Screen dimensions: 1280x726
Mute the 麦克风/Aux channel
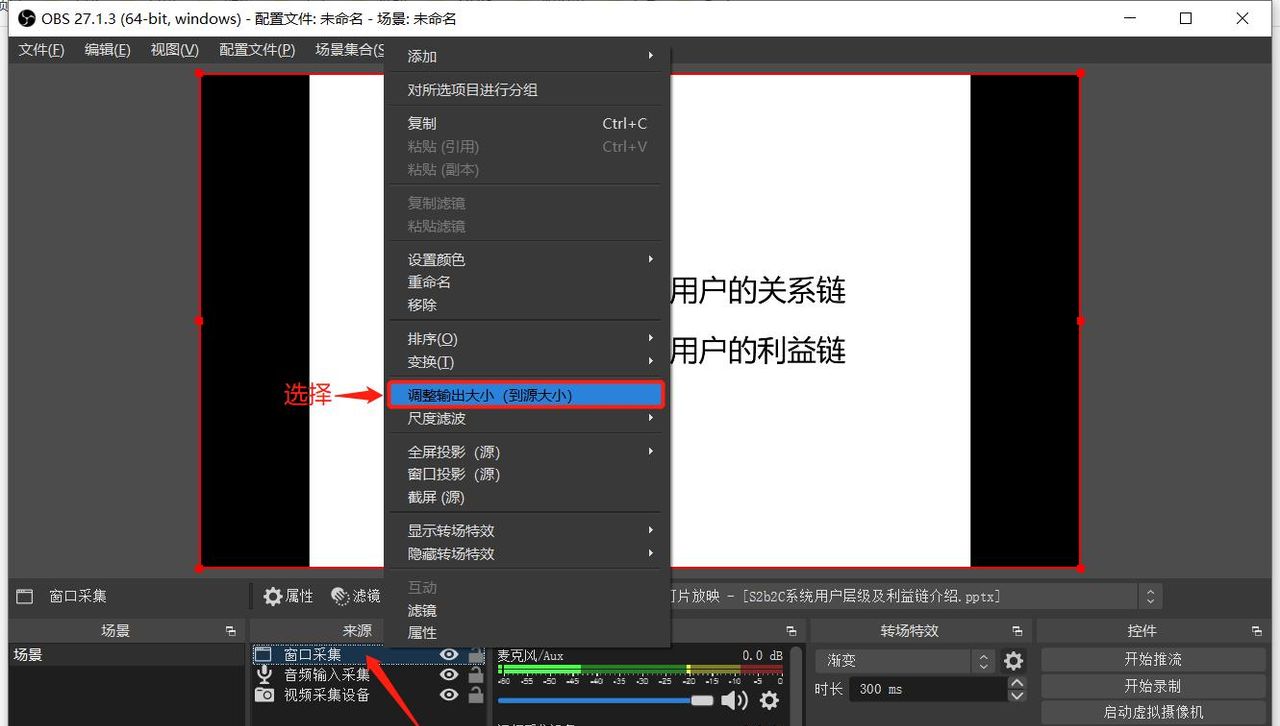click(735, 700)
